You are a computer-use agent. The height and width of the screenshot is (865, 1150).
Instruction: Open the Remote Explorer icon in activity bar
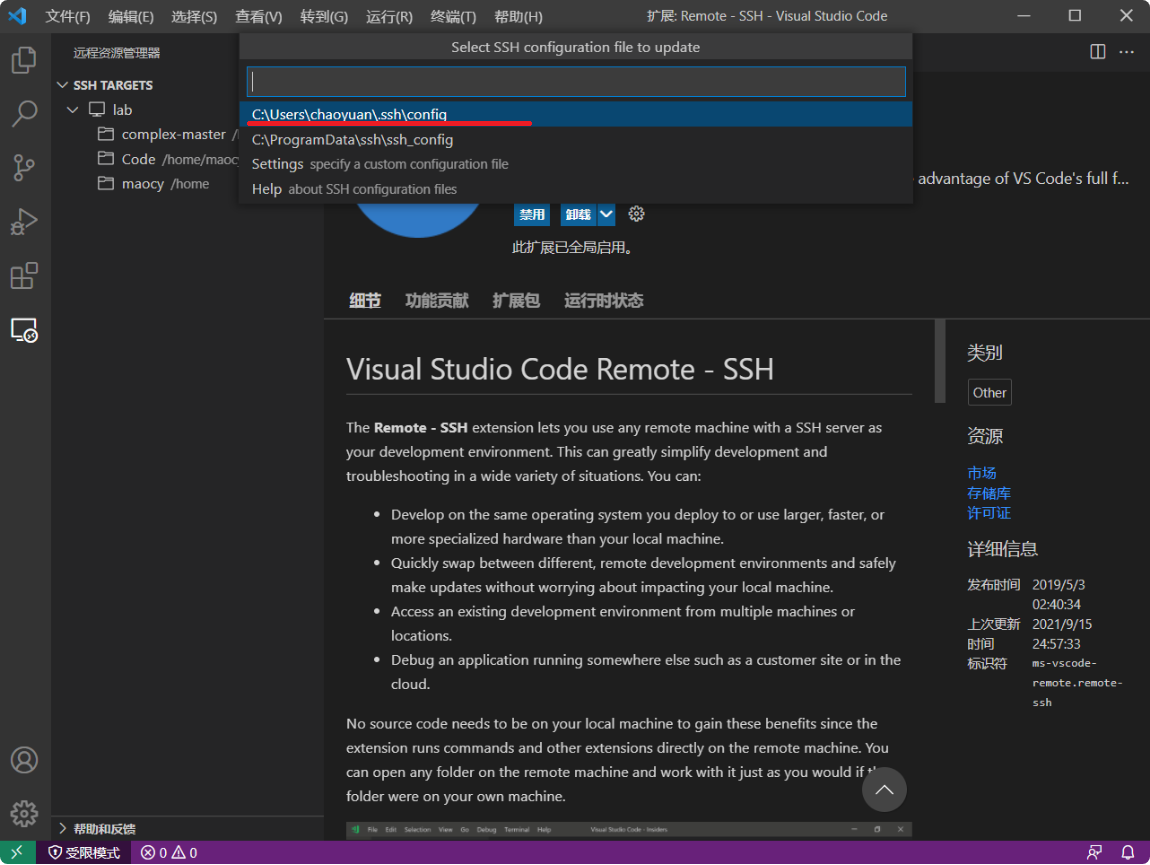coord(24,330)
